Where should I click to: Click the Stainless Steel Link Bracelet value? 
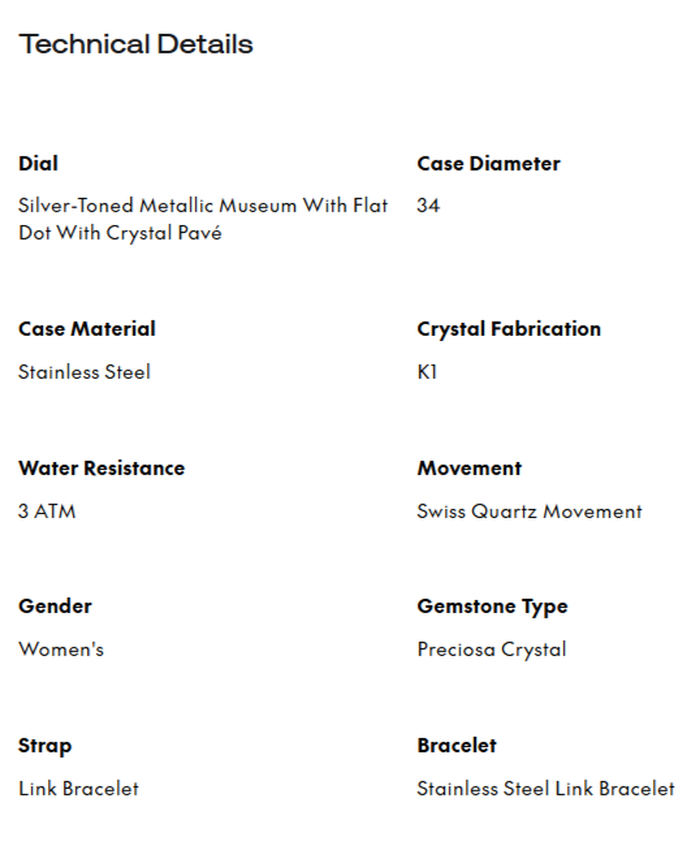(545, 789)
